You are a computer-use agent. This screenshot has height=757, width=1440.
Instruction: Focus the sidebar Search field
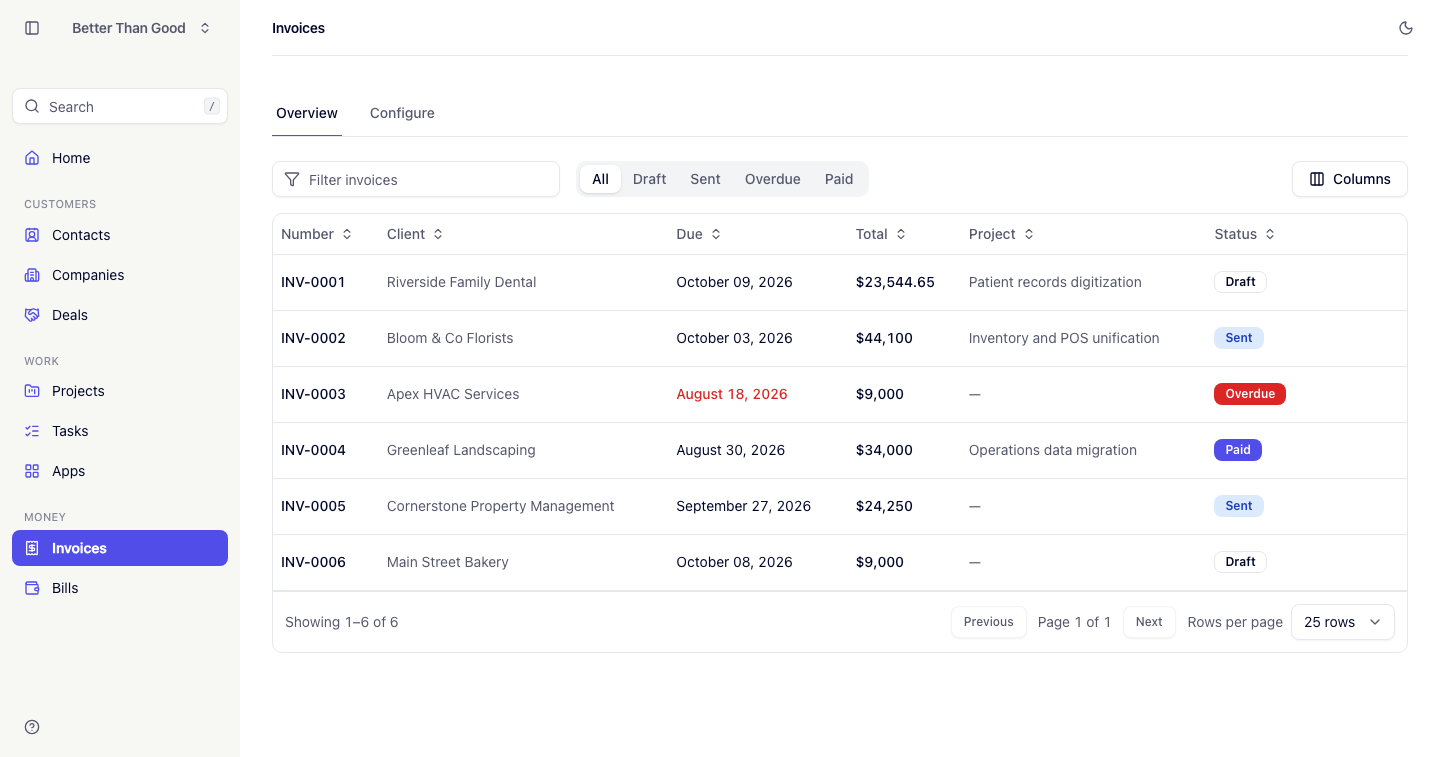[120, 106]
